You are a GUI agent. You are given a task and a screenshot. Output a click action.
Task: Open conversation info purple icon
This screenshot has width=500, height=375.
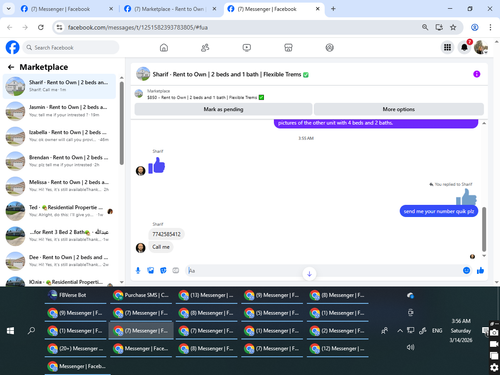pos(477,74)
